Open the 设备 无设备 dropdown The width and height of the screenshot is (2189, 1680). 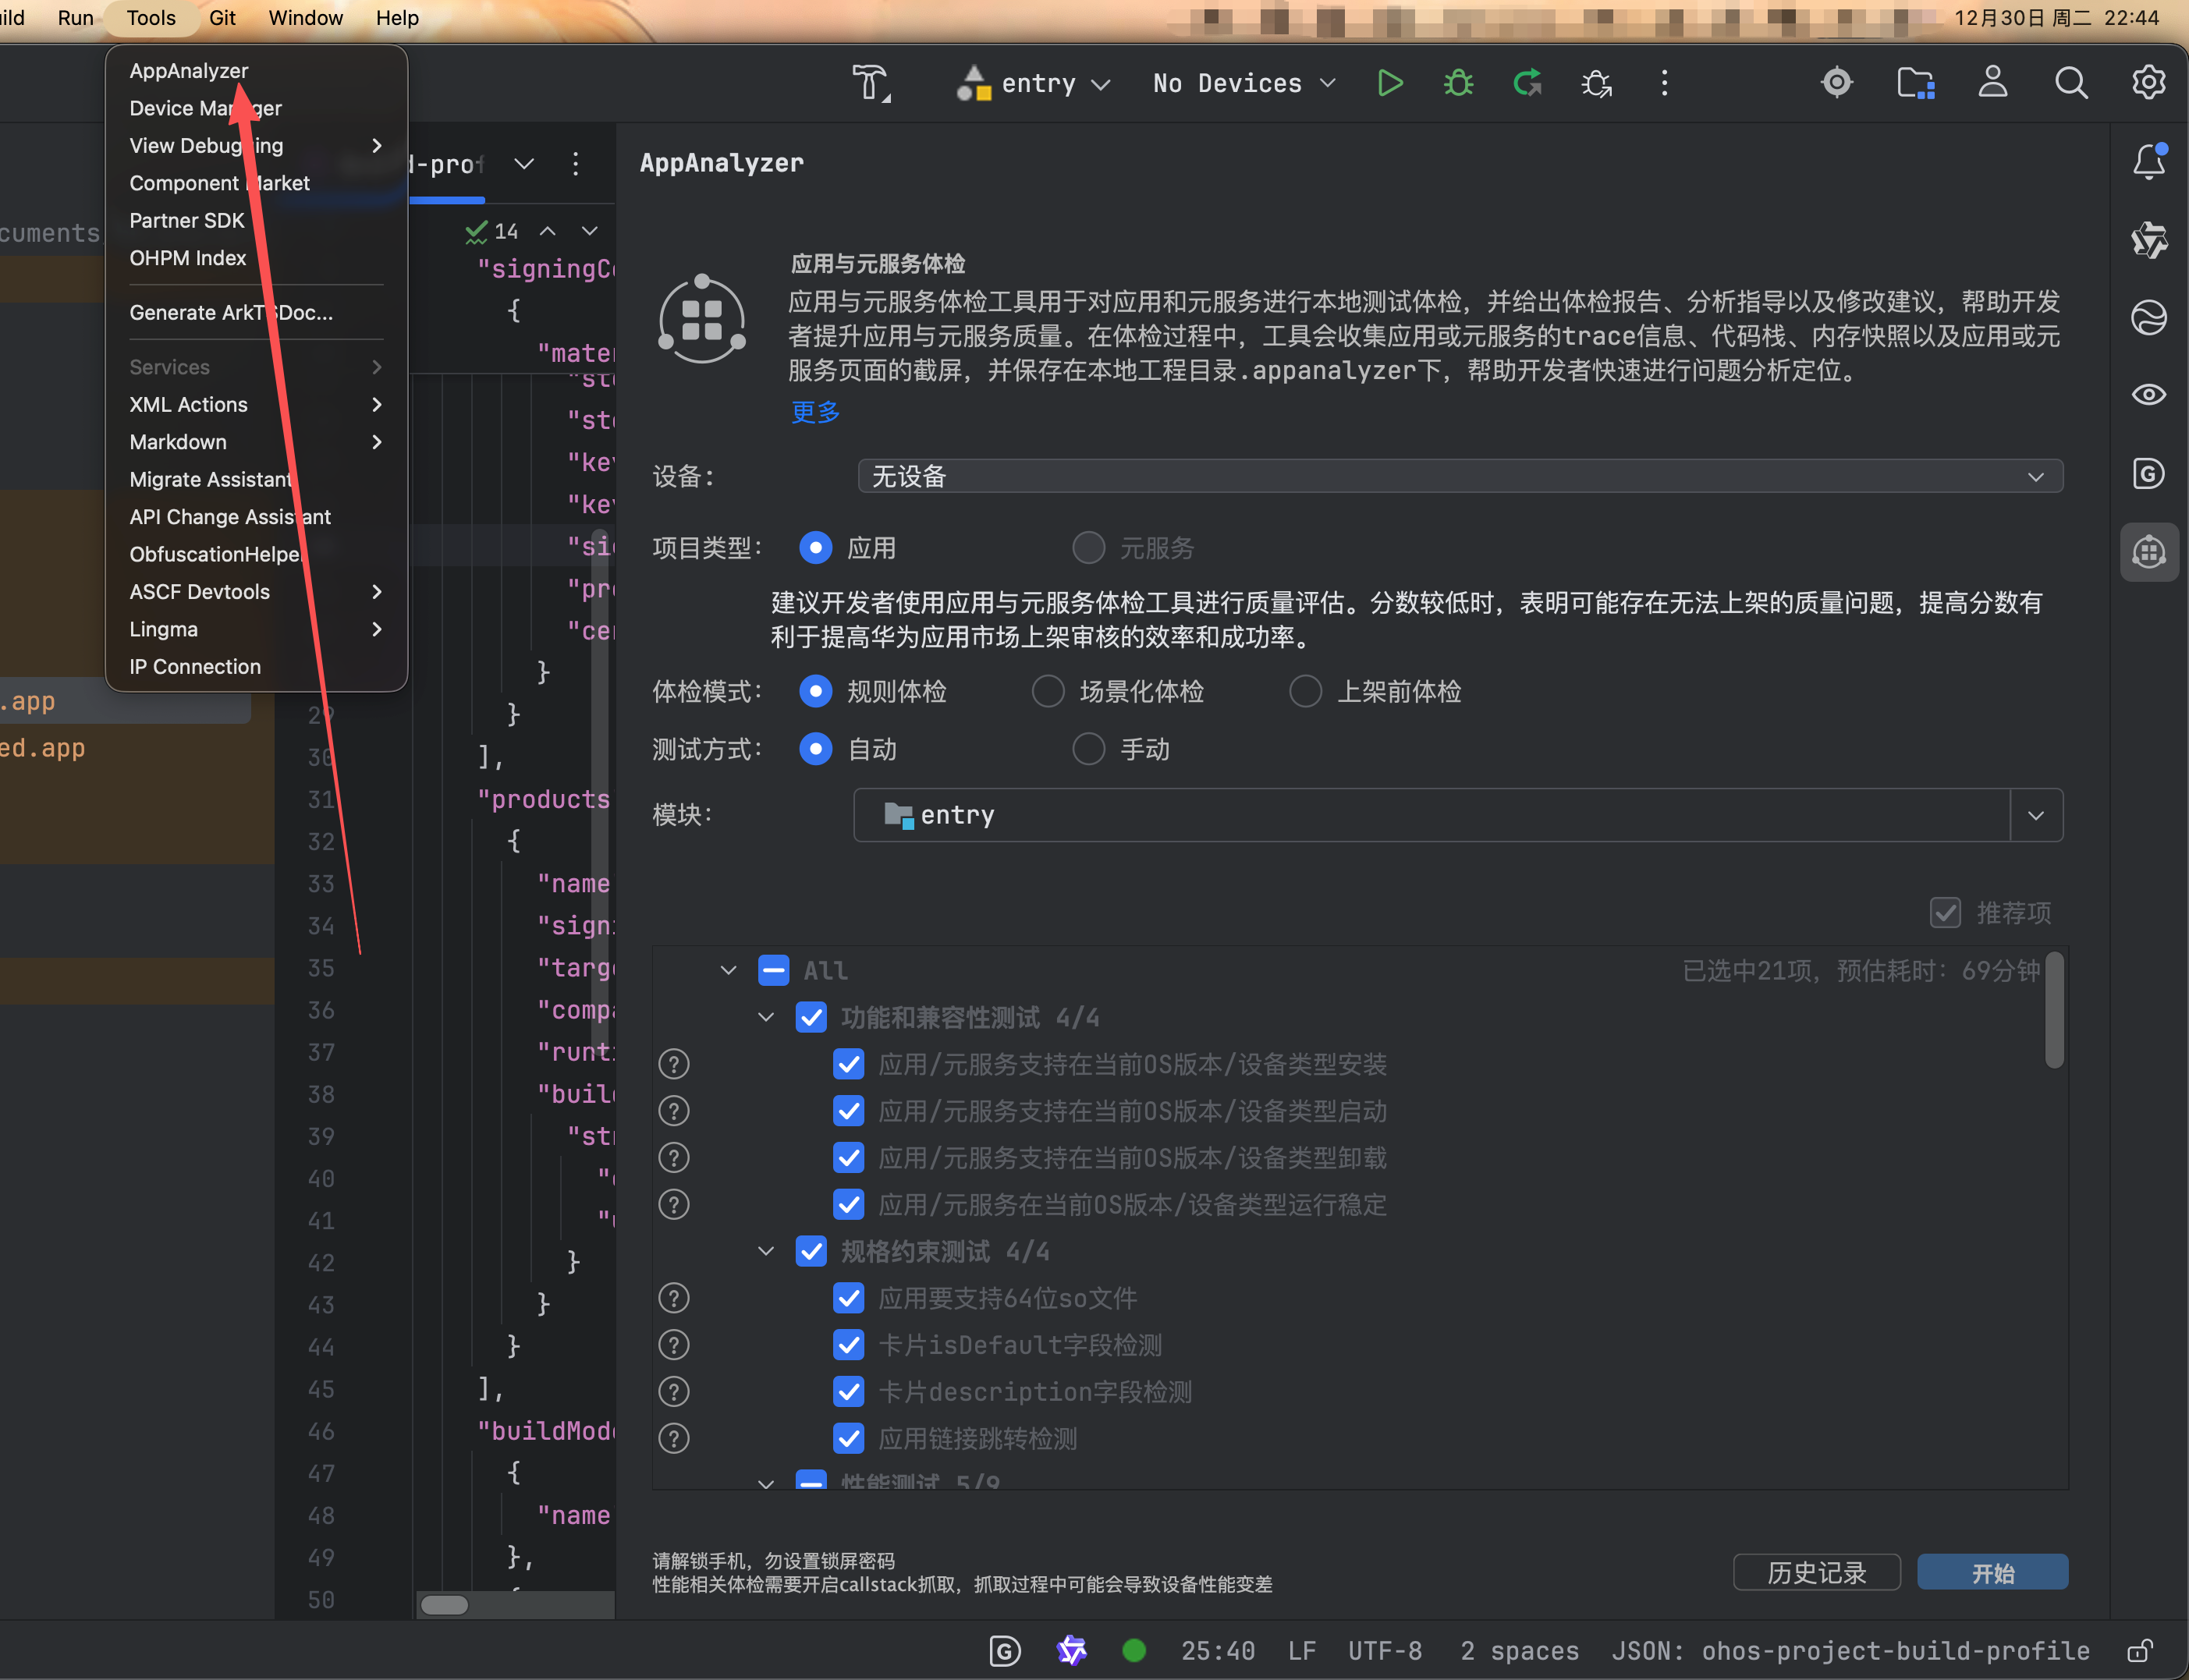point(1460,476)
